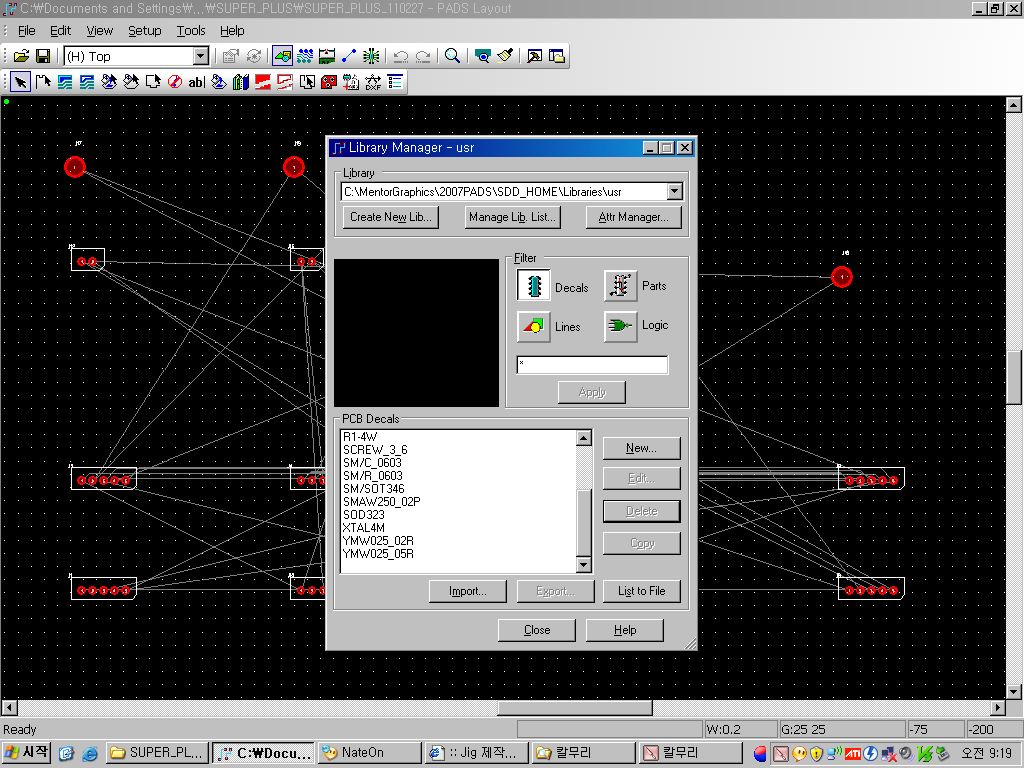This screenshot has height=768, width=1024.
Task: Toggle the Output Window icon
Action: (x=534, y=56)
